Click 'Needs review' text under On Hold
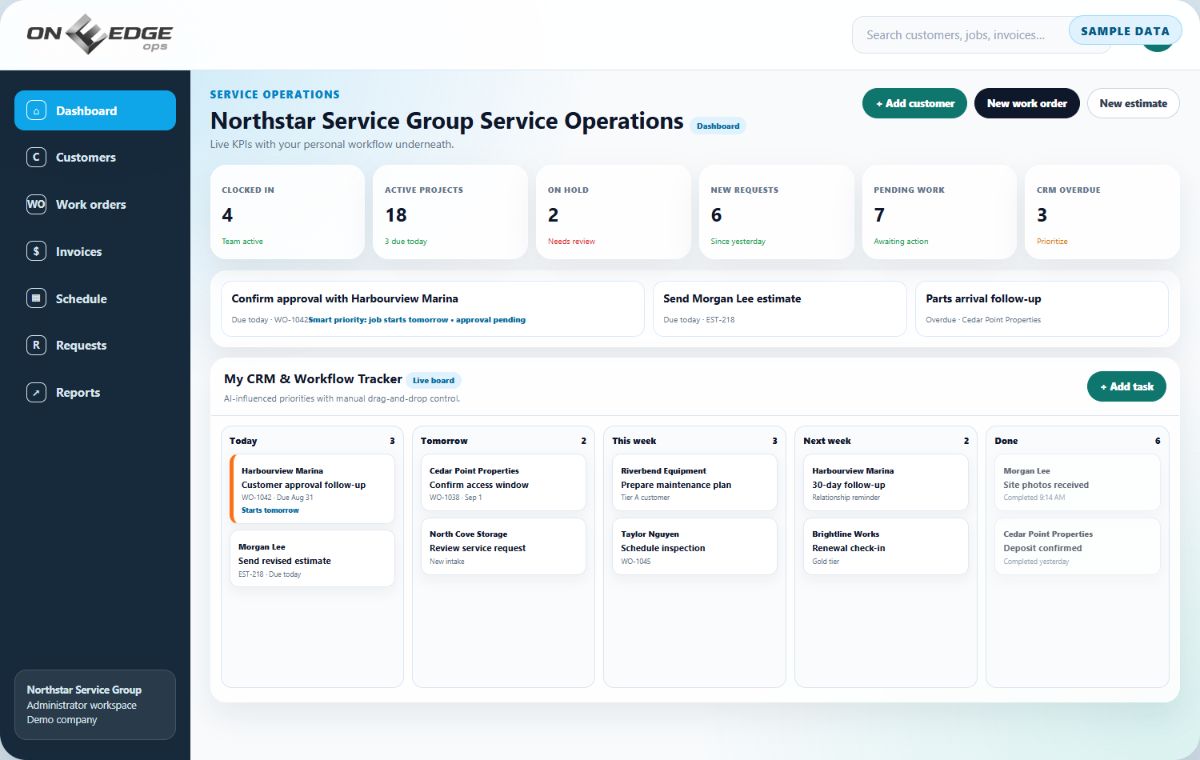1200x760 pixels. click(x=571, y=241)
